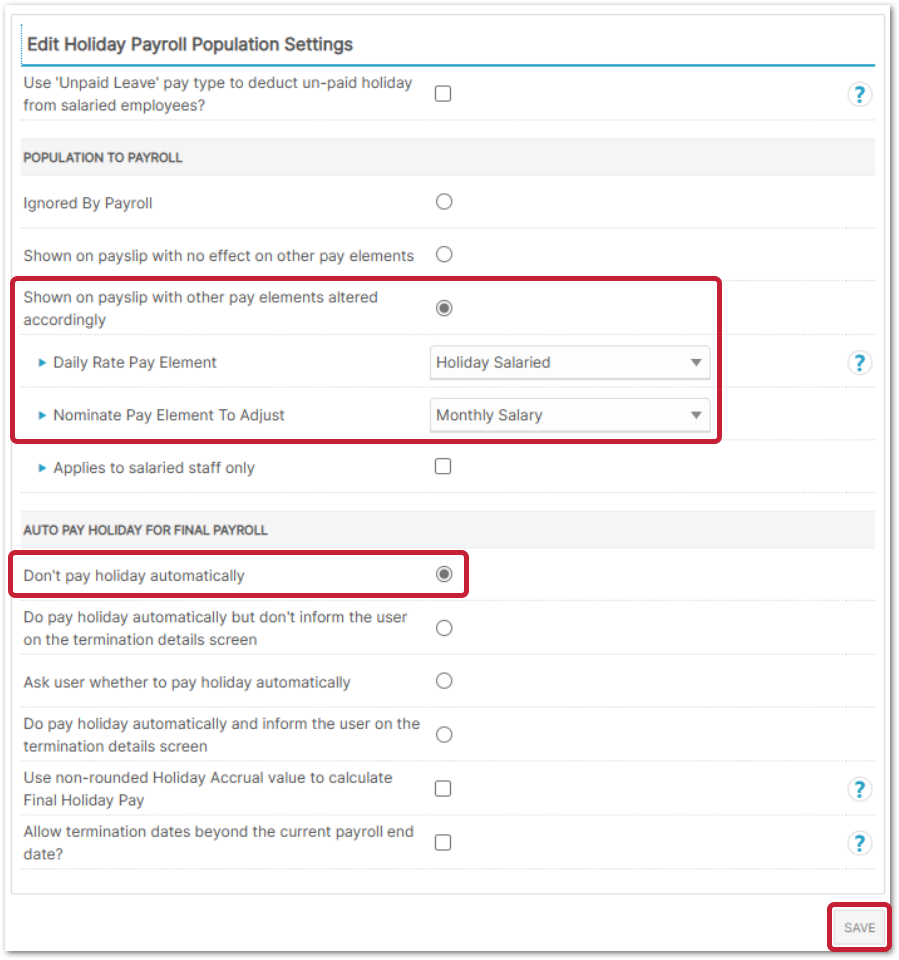Open the Holiday Salaried dropdown
The height and width of the screenshot is (960, 899).
pyautogui.click(x=569, y=362)
